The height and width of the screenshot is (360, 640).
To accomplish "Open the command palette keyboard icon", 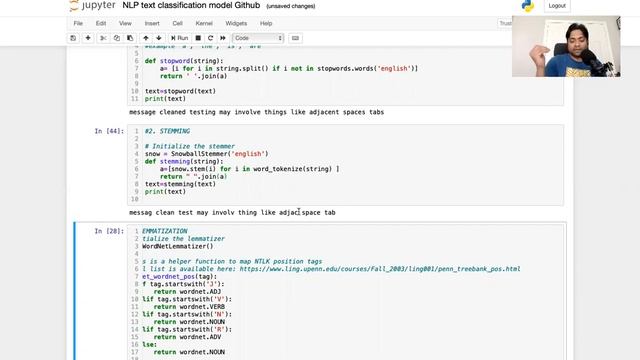I will pos(296,38).
